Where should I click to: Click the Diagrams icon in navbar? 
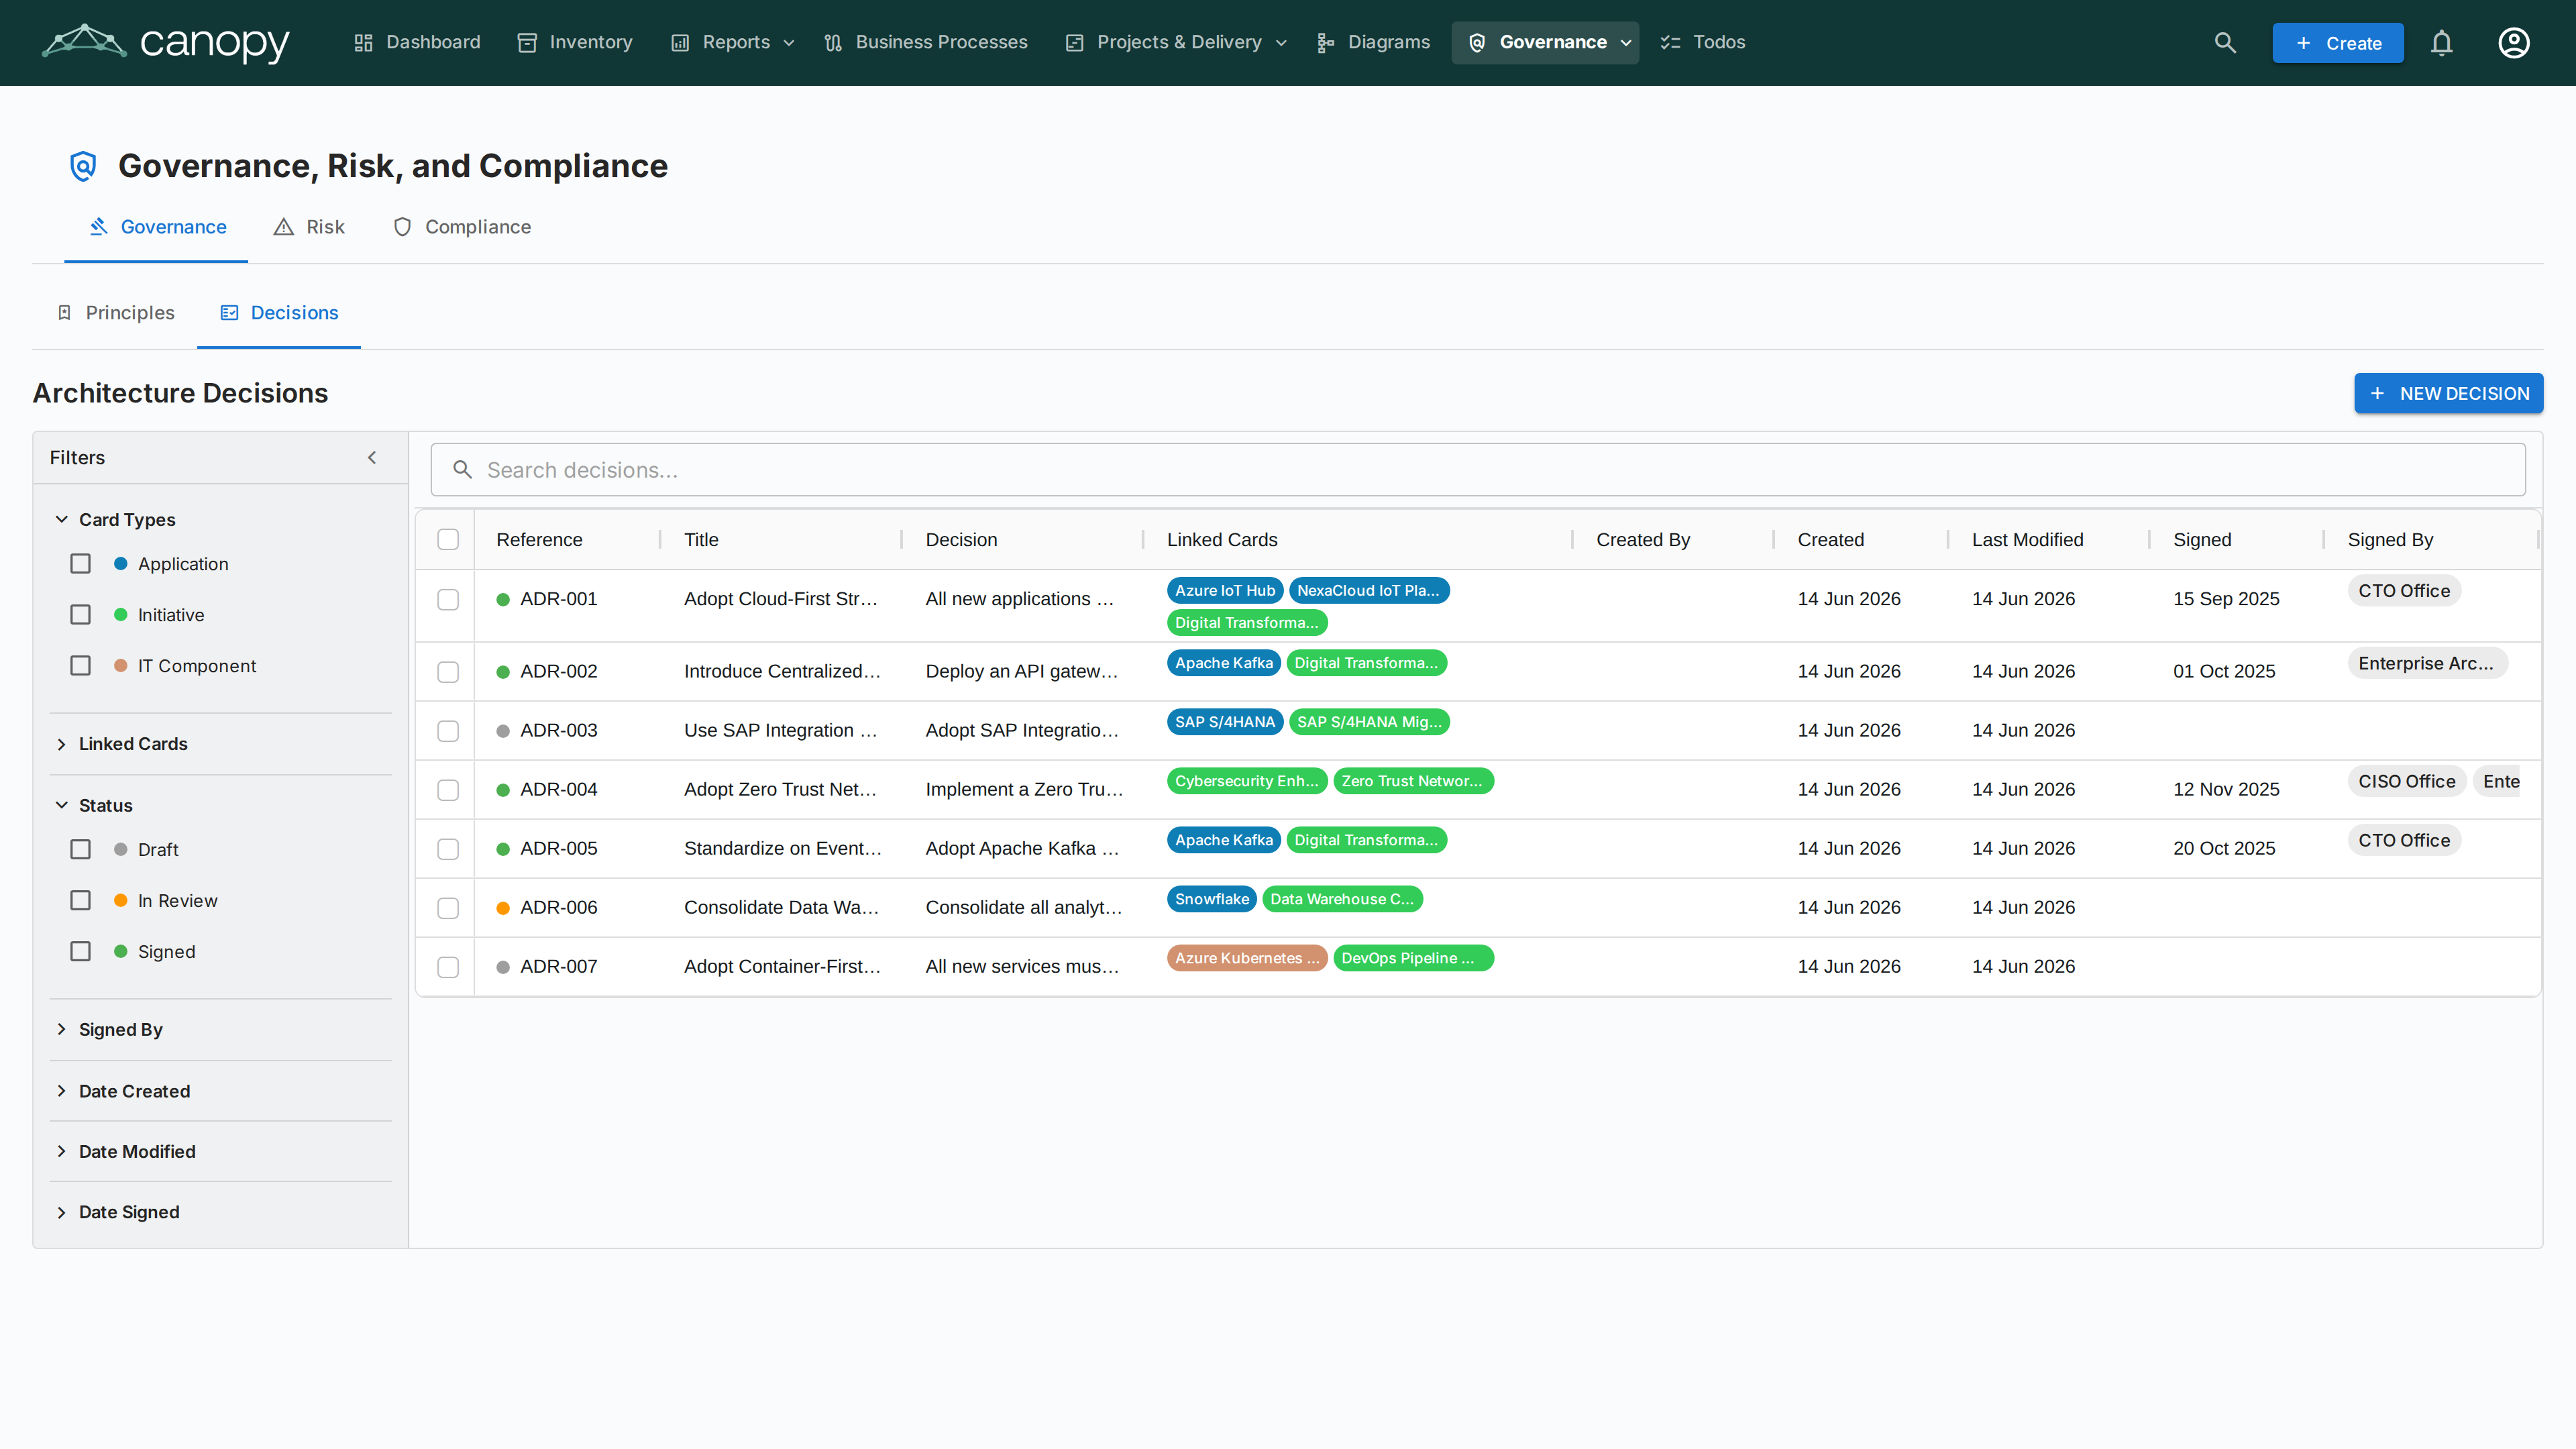[x=1326, y=43]
